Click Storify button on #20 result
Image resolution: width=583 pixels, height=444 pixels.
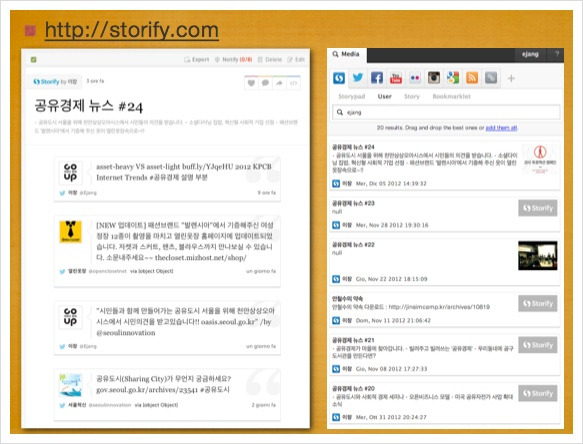click(x=538, y=393)
